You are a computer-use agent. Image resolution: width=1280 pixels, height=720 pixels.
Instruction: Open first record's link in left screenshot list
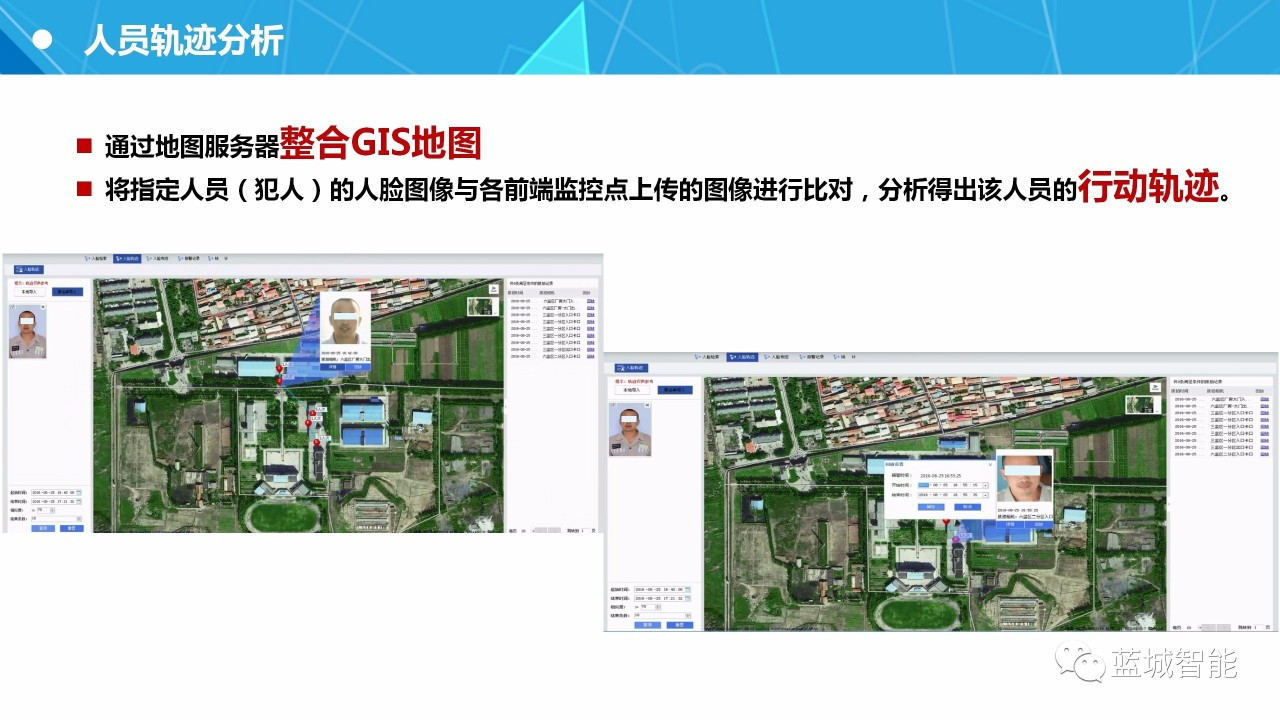pyautogui.click(x=591, y=300)
